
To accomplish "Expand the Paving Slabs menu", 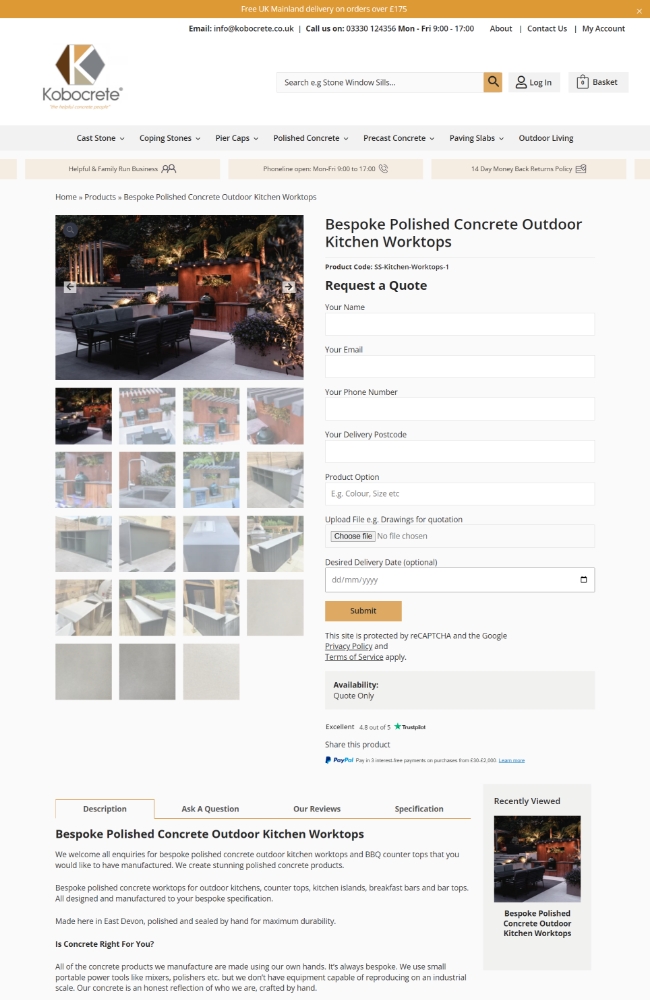I will point(476,138).
